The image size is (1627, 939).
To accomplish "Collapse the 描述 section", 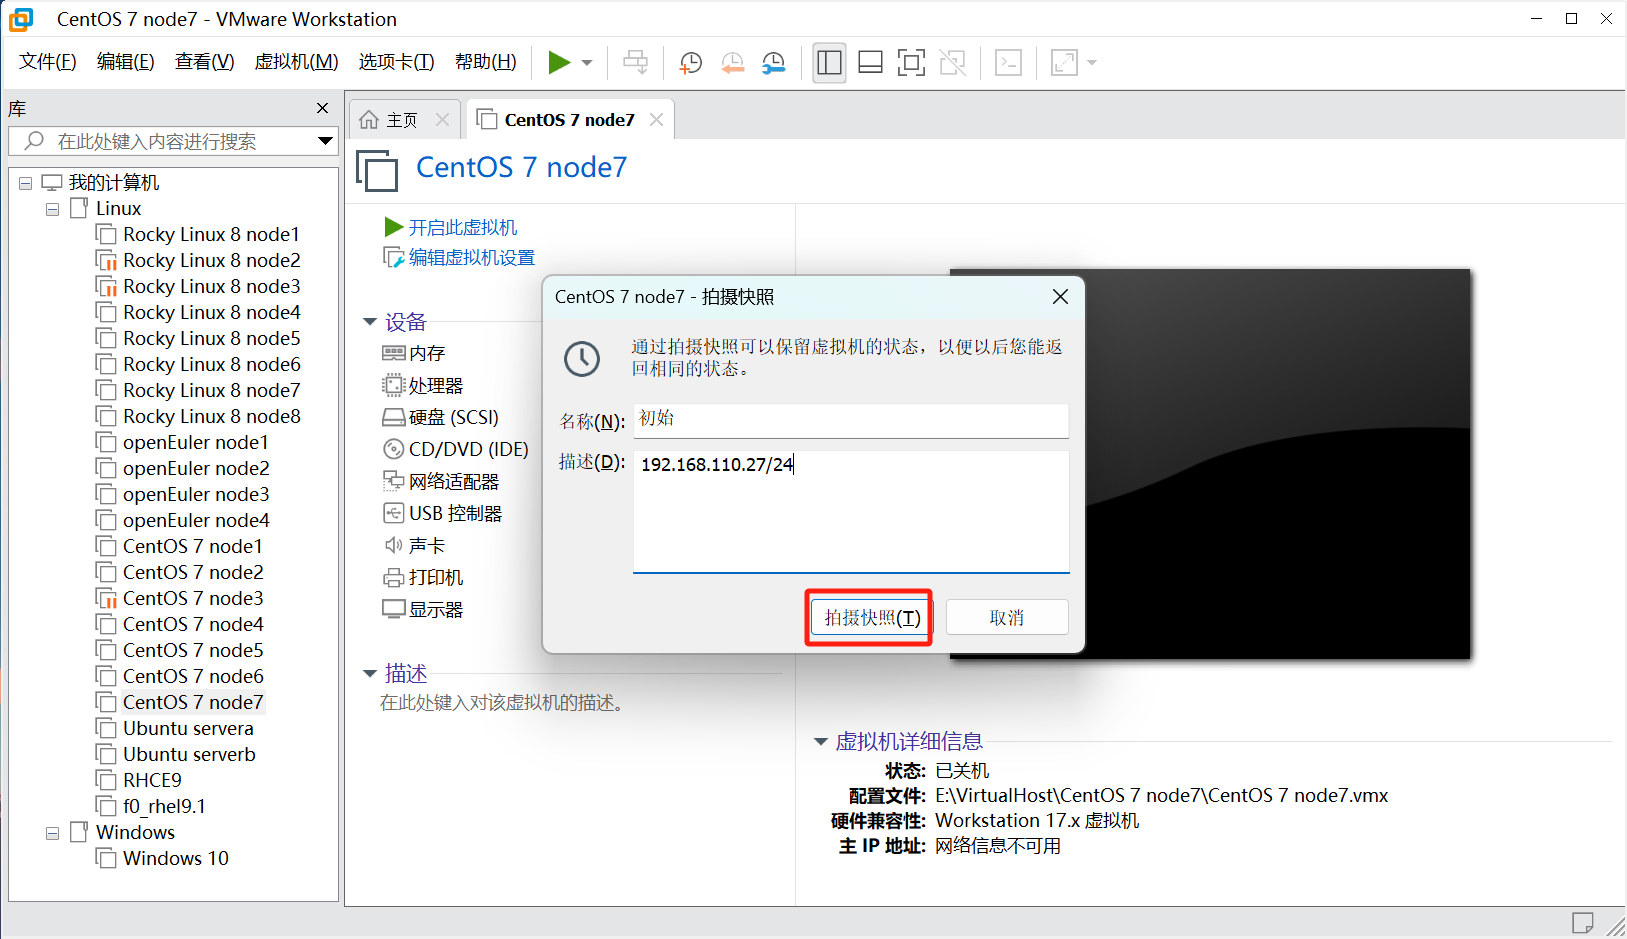I will pos(370,674).
